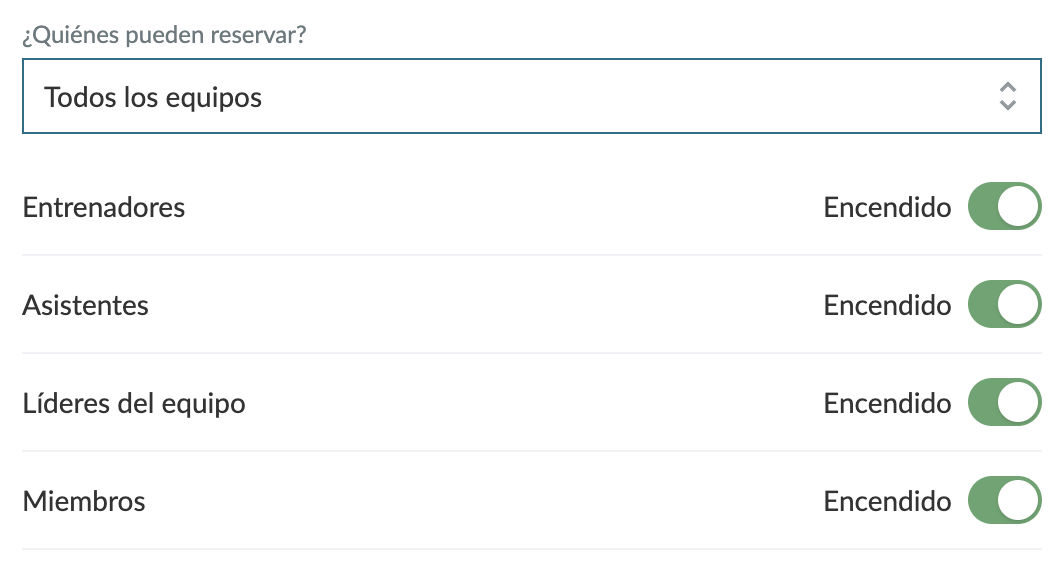1060x566 pixels.
Task: Click the Miembros row label
Action: tap(84, 502)
